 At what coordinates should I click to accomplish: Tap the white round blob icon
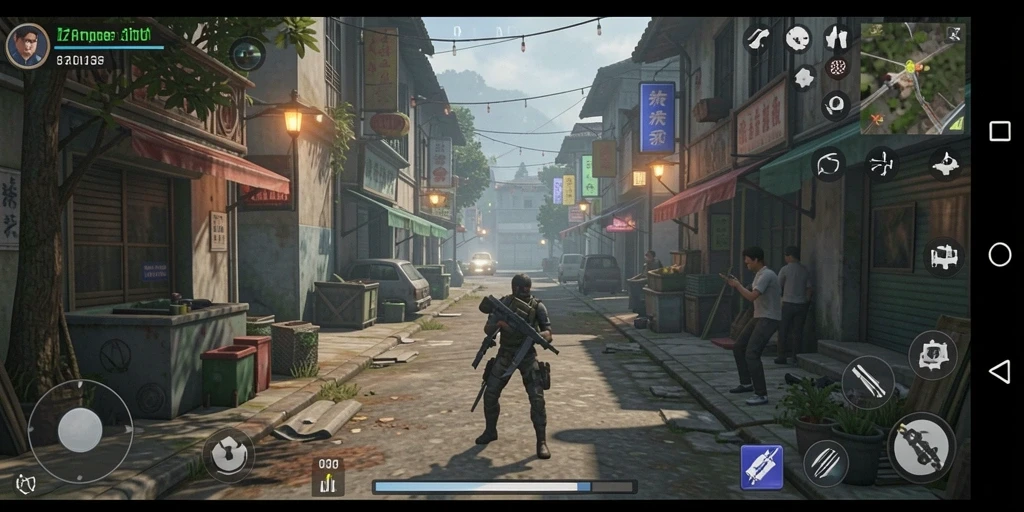coord(797,39)
